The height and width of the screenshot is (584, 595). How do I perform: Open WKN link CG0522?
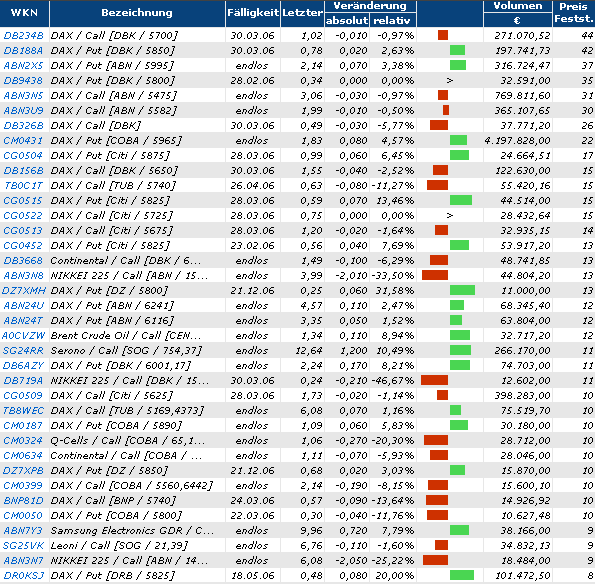click(23, 216)
